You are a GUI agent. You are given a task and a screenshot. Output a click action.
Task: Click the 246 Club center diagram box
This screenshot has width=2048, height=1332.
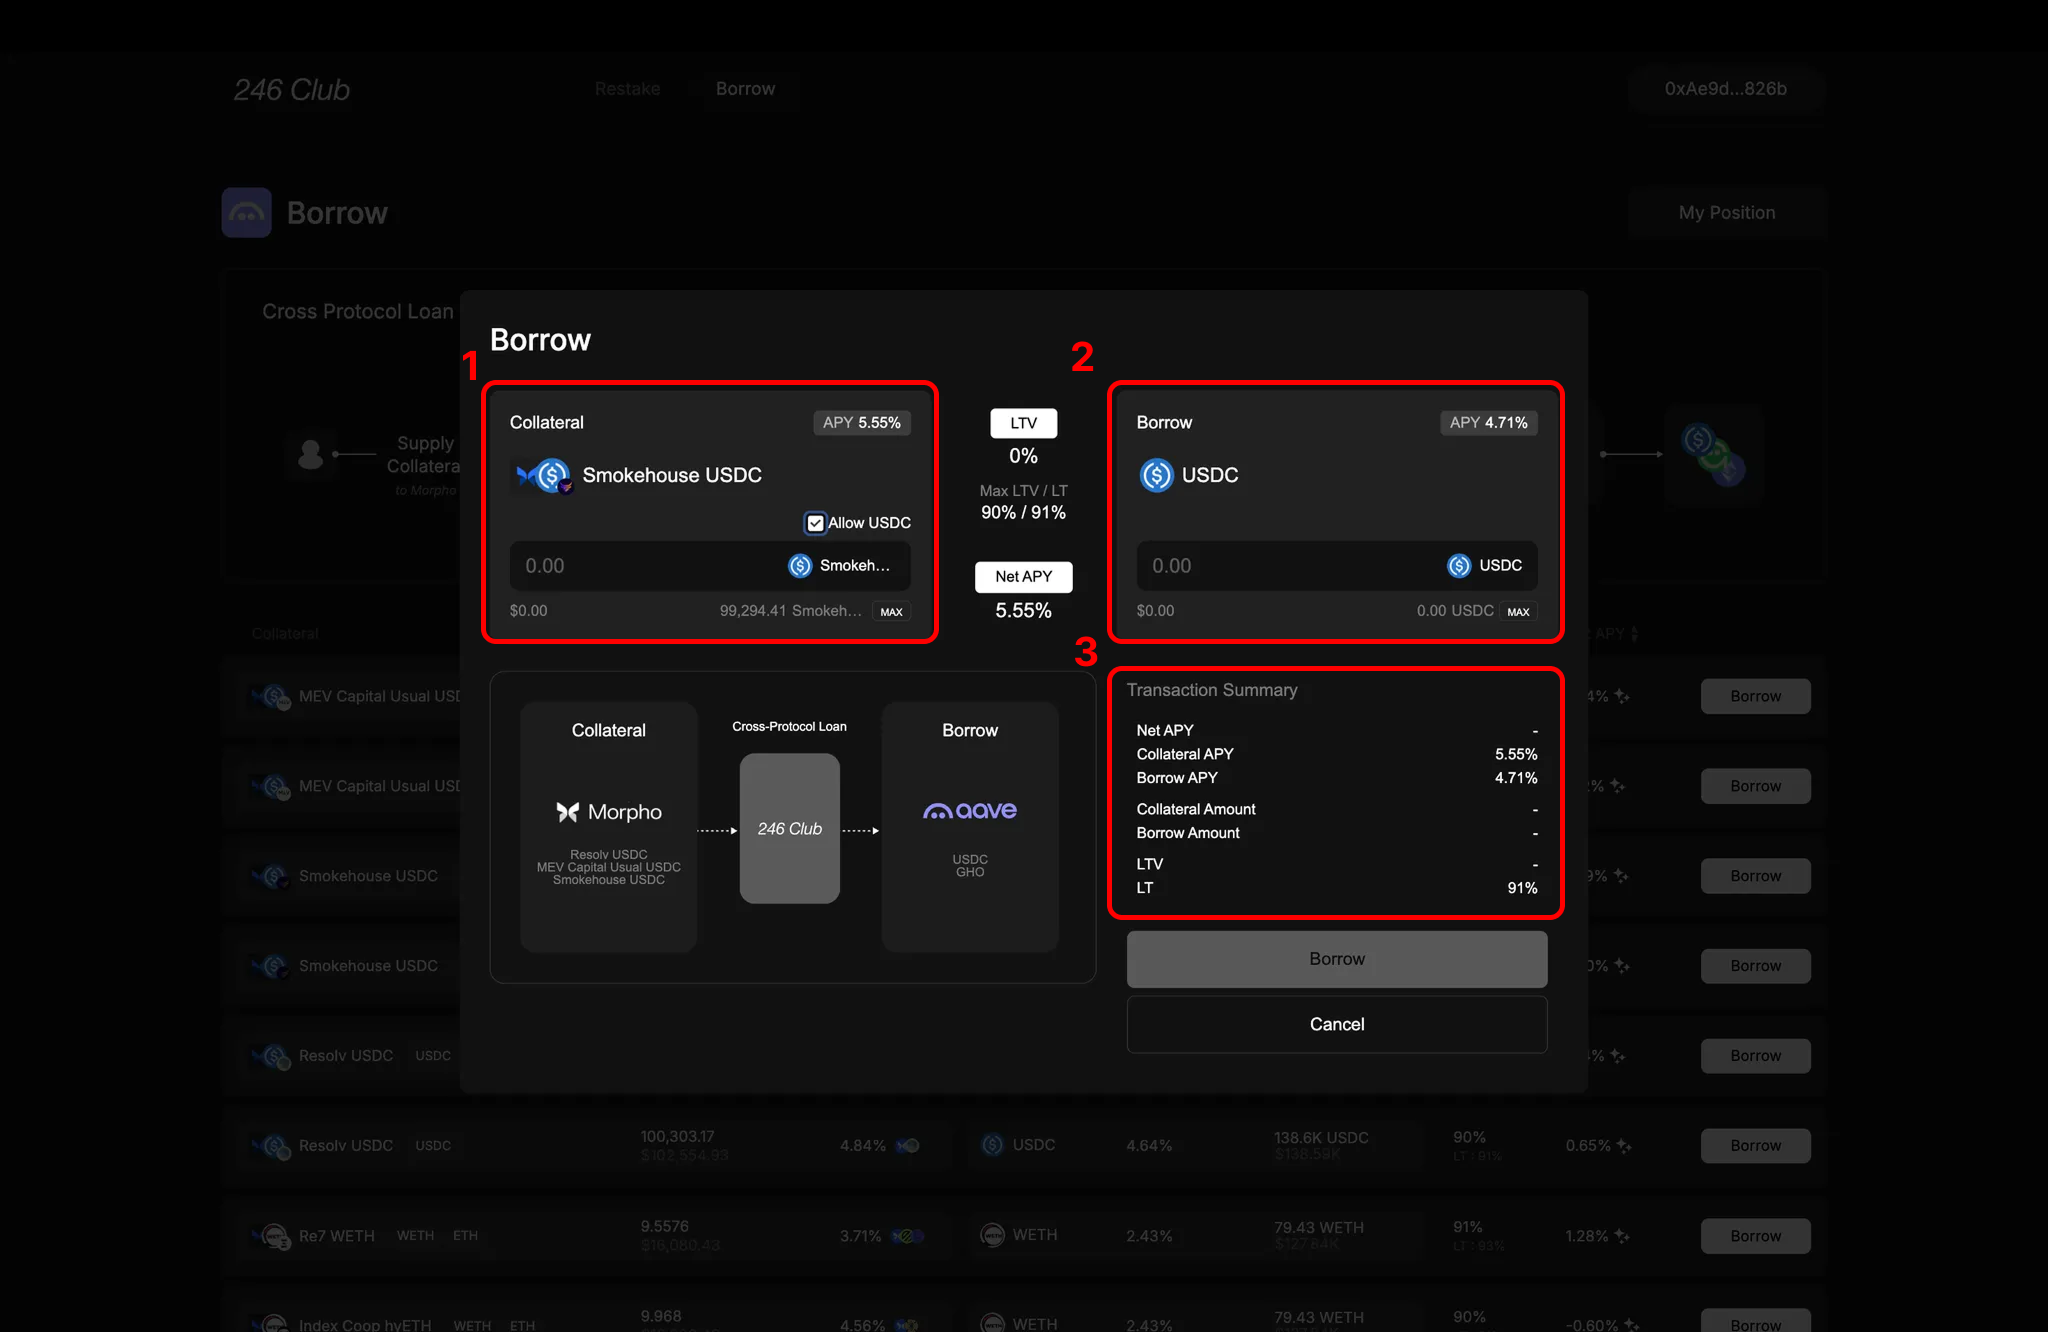pyautogui.click(x=789, y=828)
